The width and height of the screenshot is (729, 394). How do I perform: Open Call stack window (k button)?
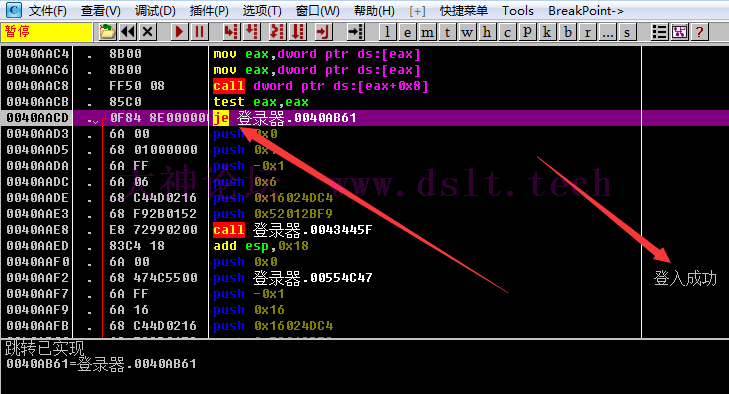coord(547,32)
